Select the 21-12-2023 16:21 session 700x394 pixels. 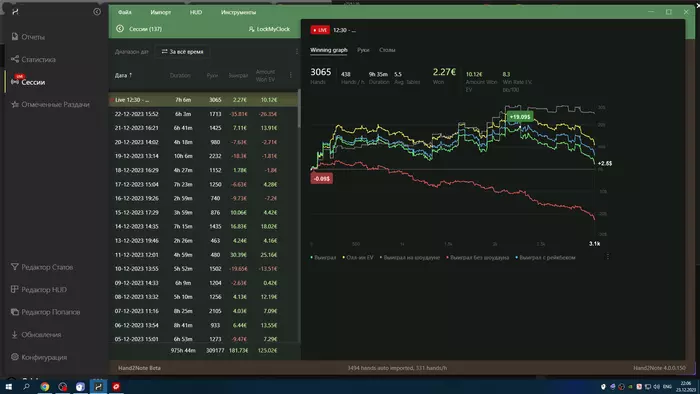pos(203,128)
